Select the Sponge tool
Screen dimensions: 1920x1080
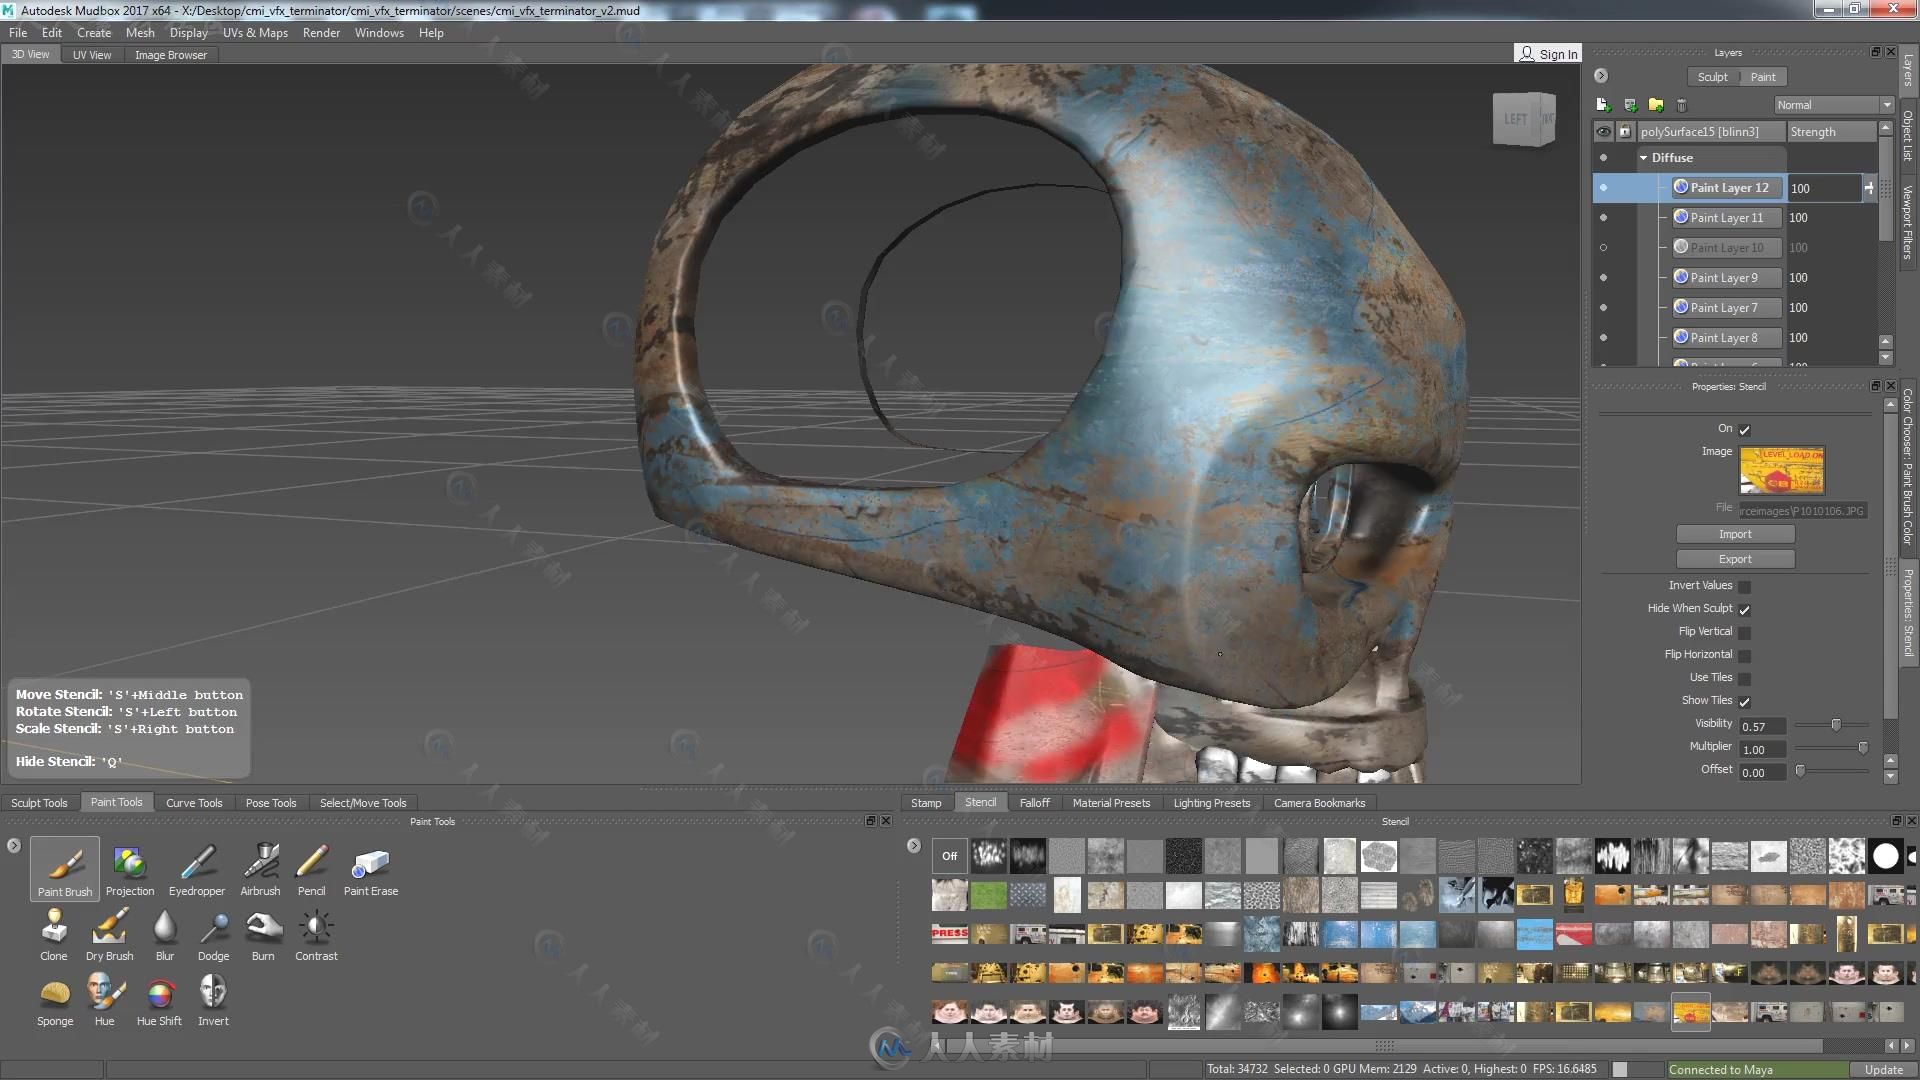coord(55,1000)
